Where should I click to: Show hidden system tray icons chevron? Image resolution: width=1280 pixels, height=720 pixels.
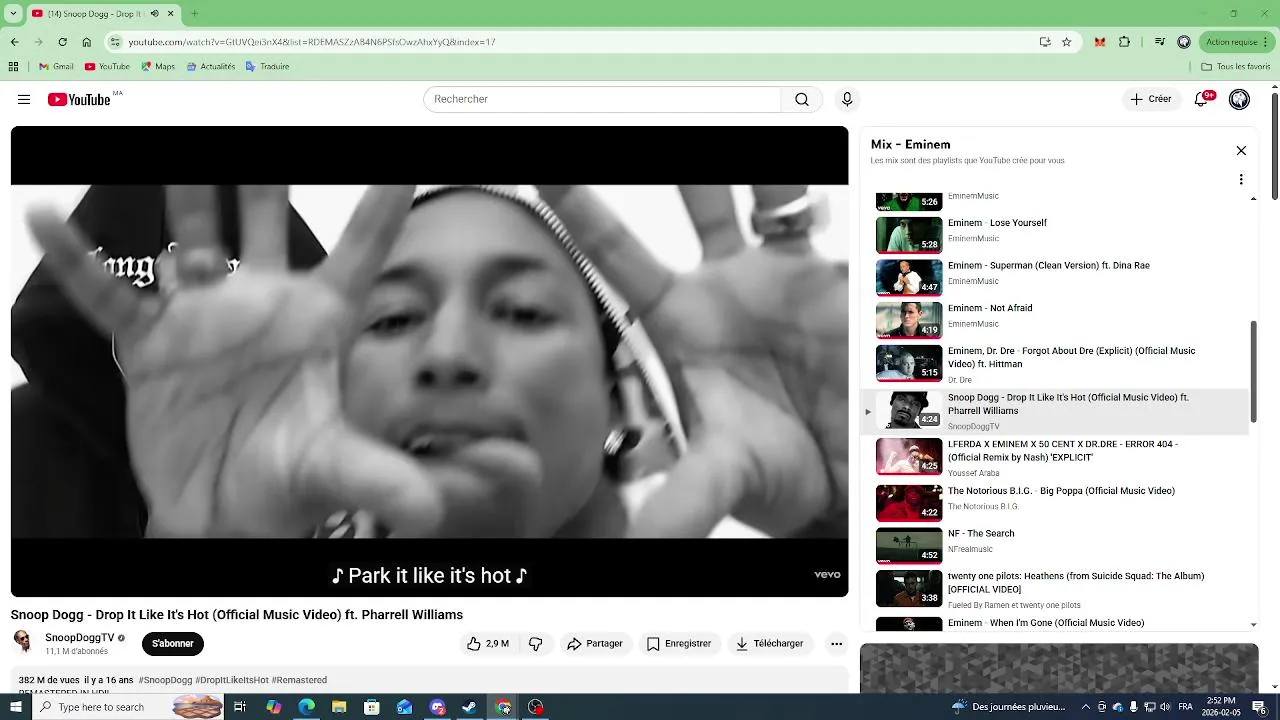(1086, 707)
